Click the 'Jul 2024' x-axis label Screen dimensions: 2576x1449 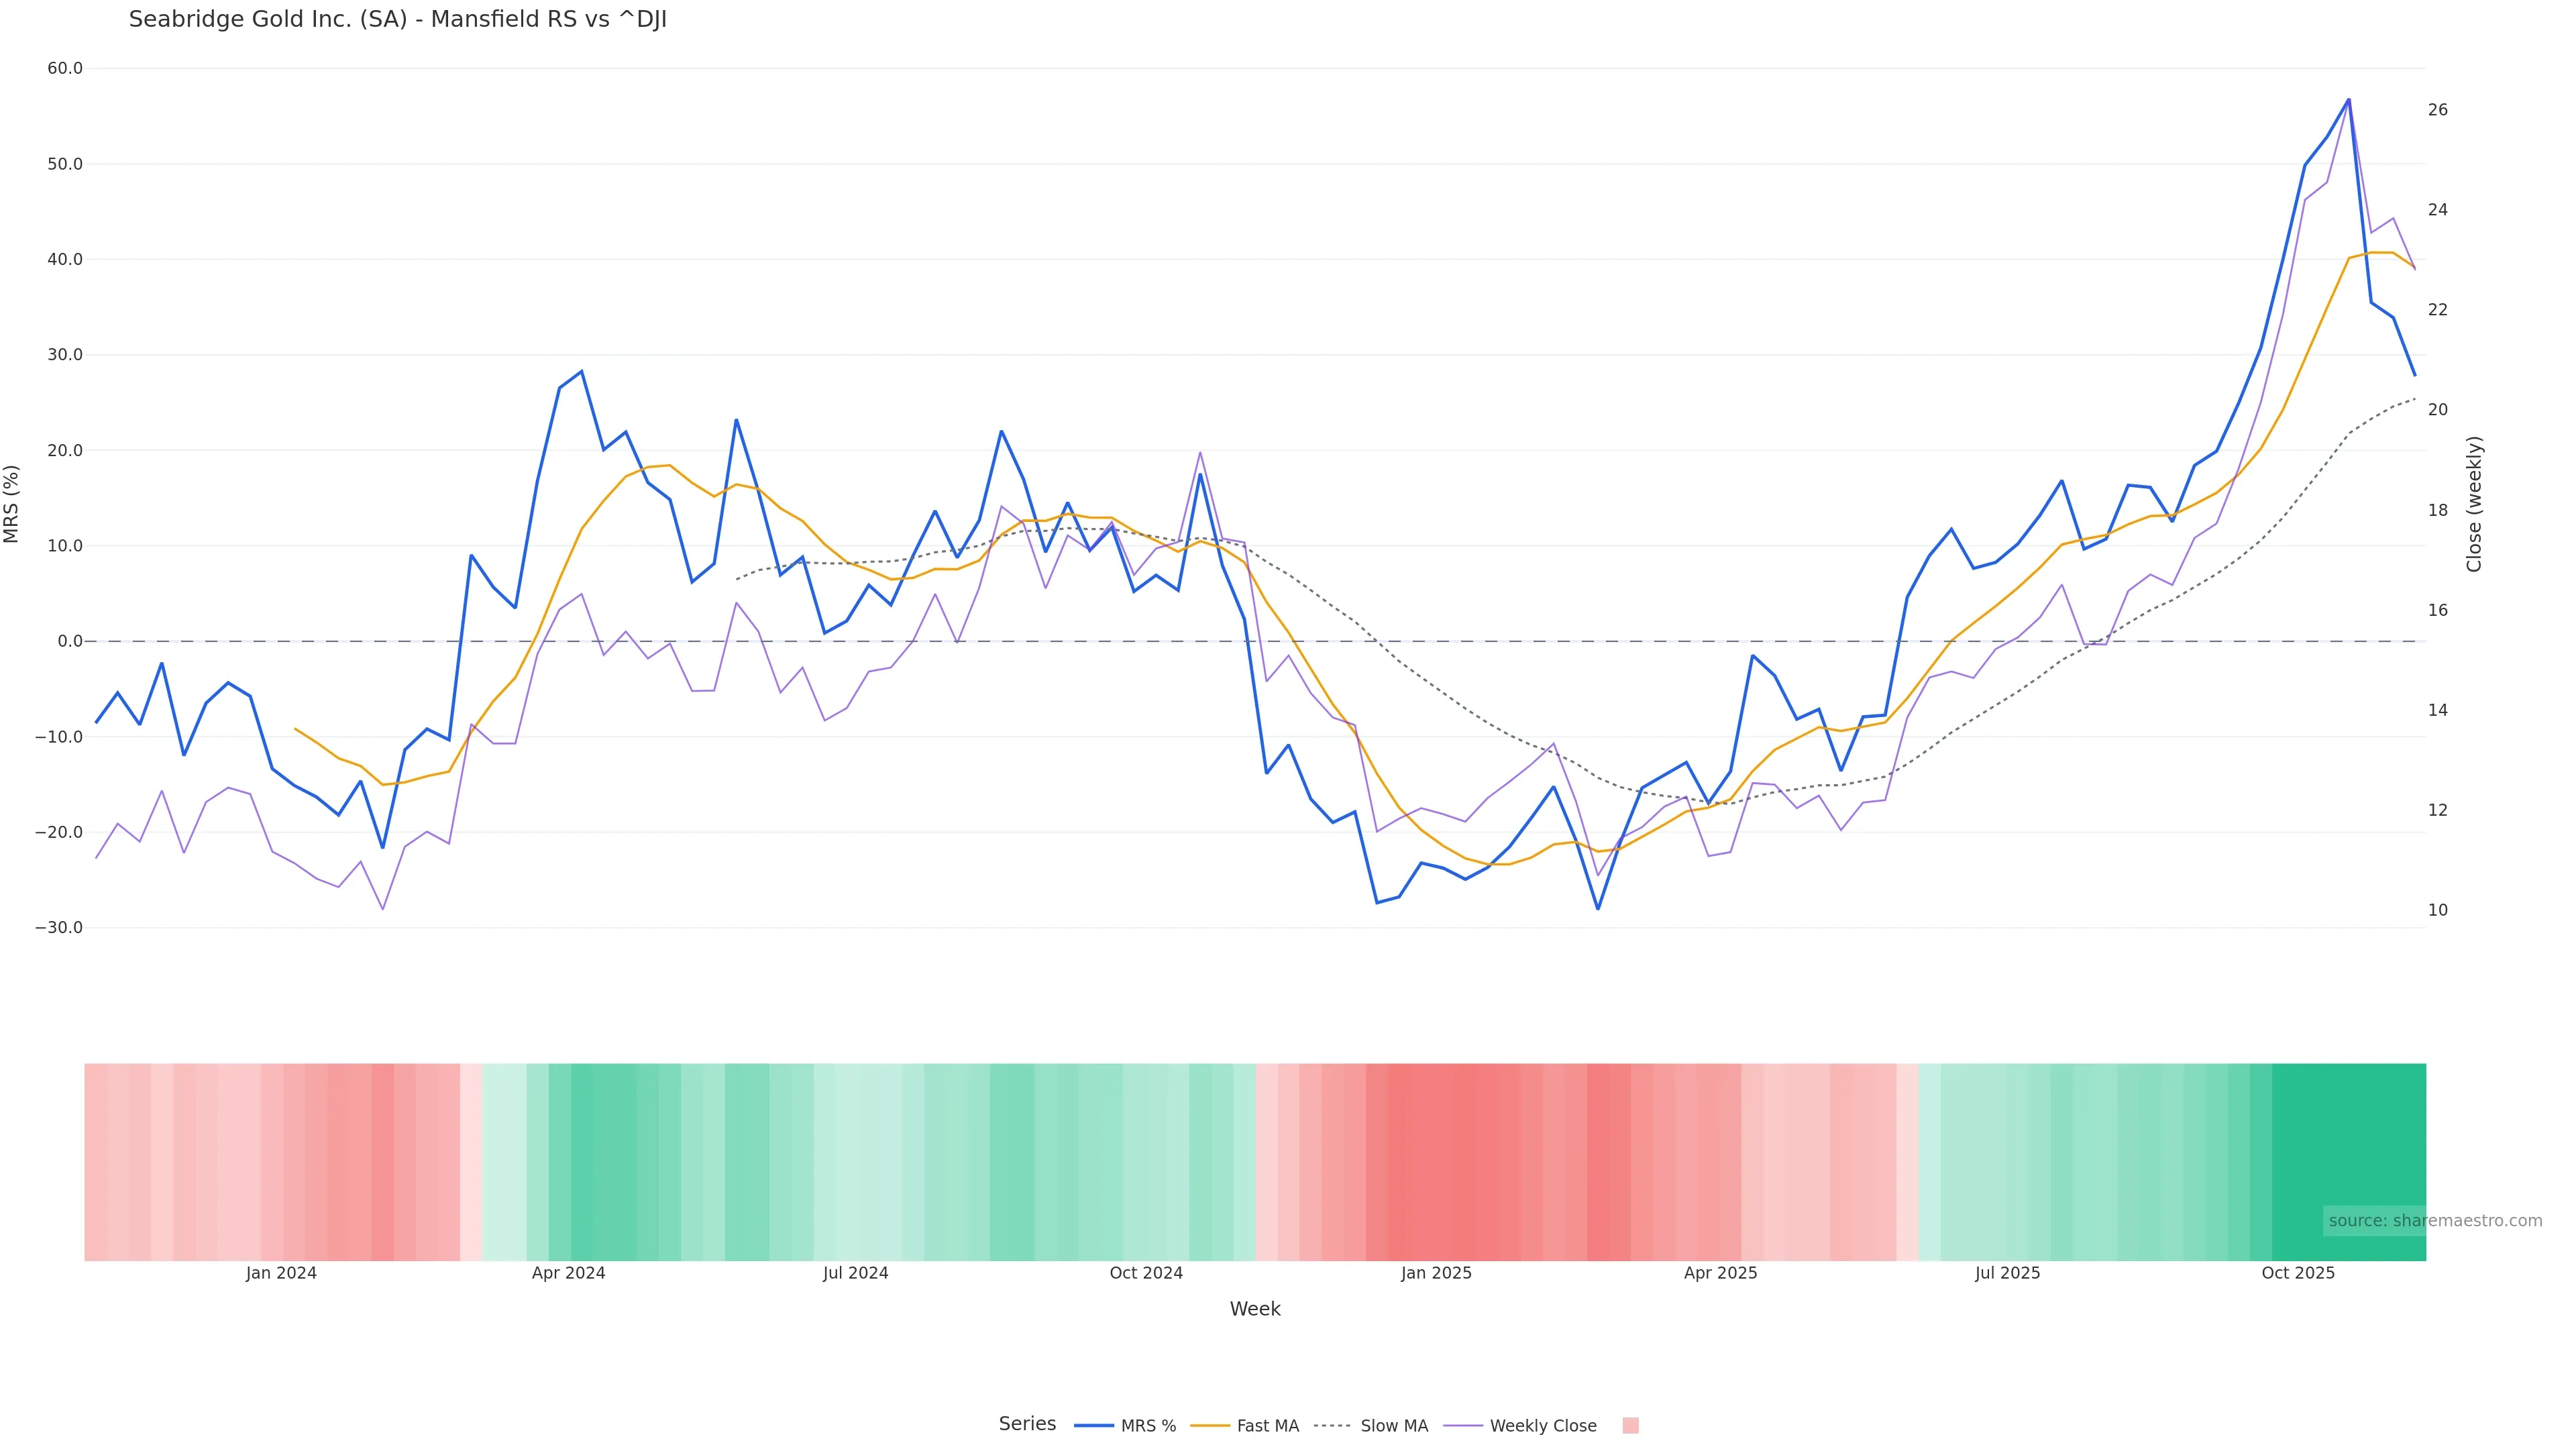[x=855, y=1273]
